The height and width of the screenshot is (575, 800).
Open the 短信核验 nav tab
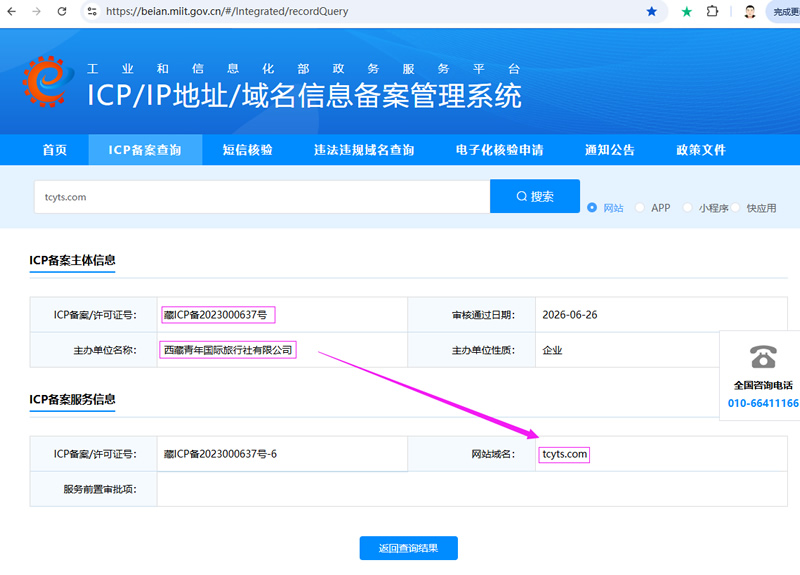(x=247, y=150)
